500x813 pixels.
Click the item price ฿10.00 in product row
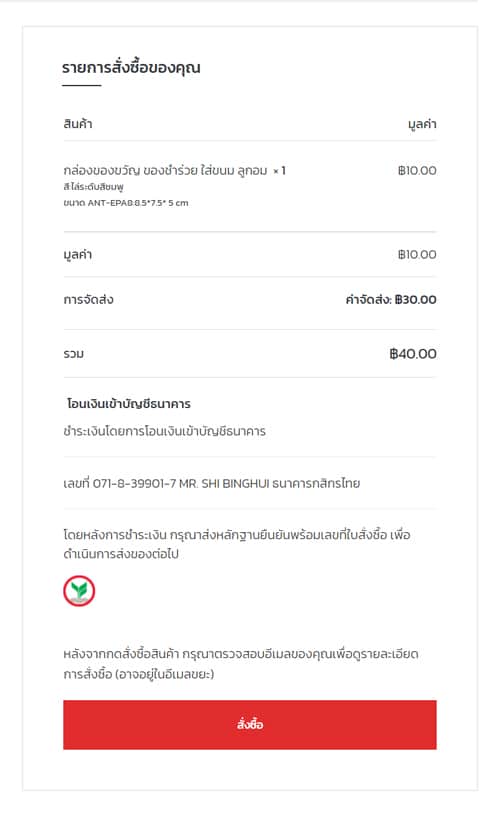417,171
